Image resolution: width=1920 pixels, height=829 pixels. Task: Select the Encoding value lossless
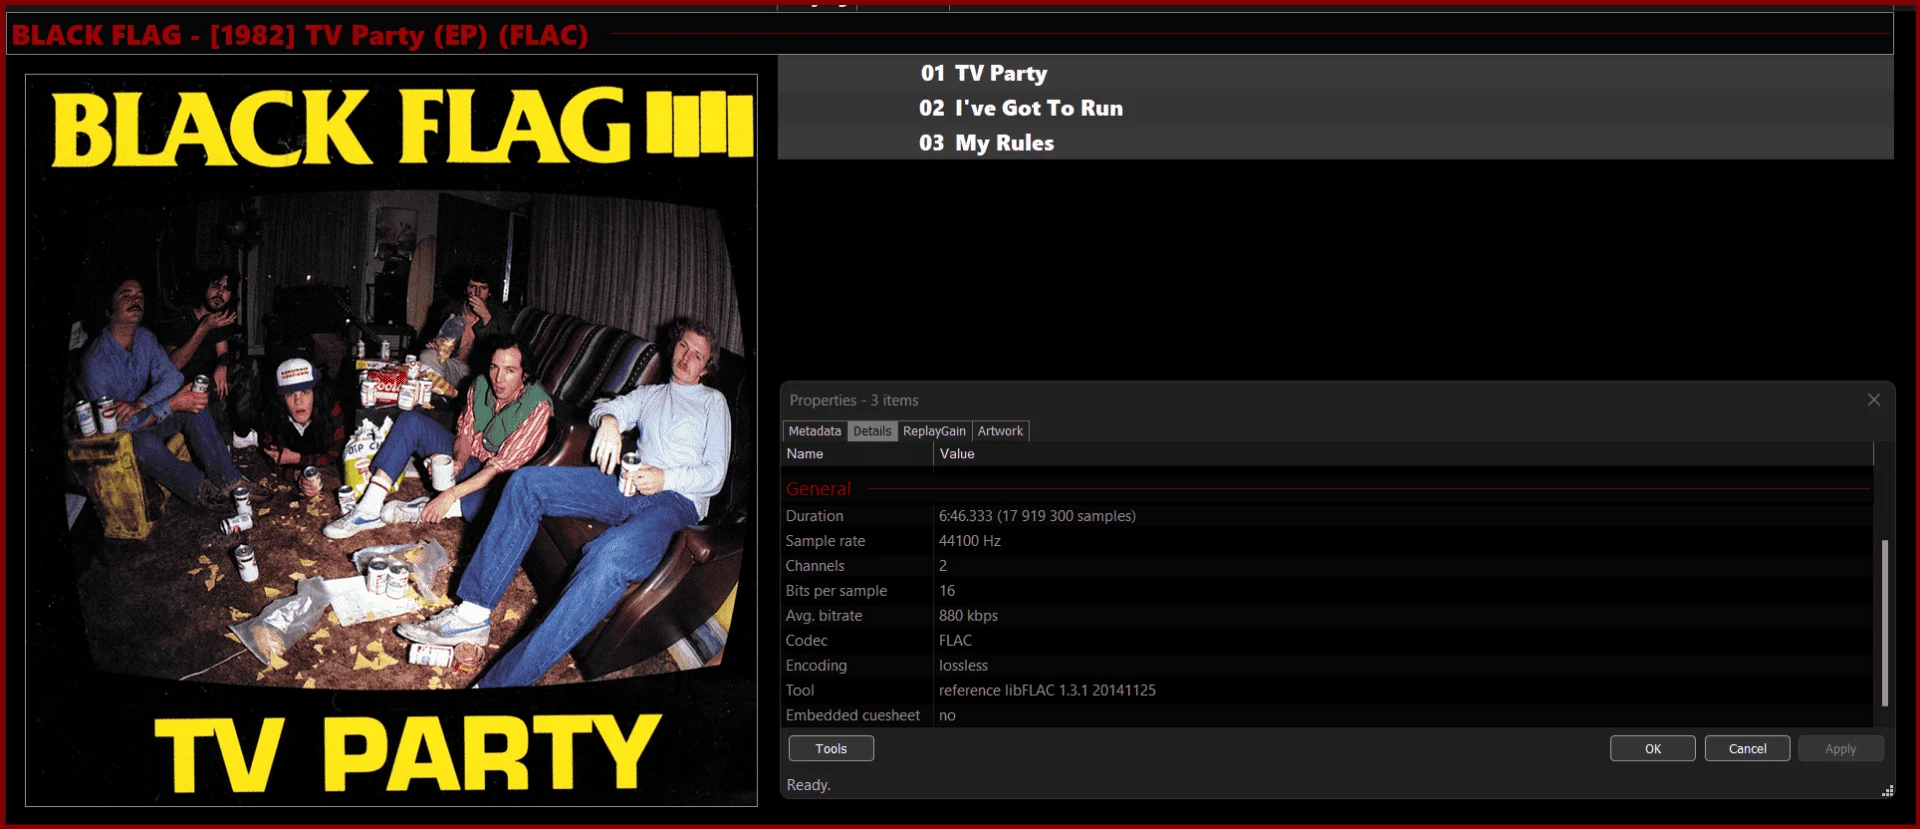pos(963,666)
